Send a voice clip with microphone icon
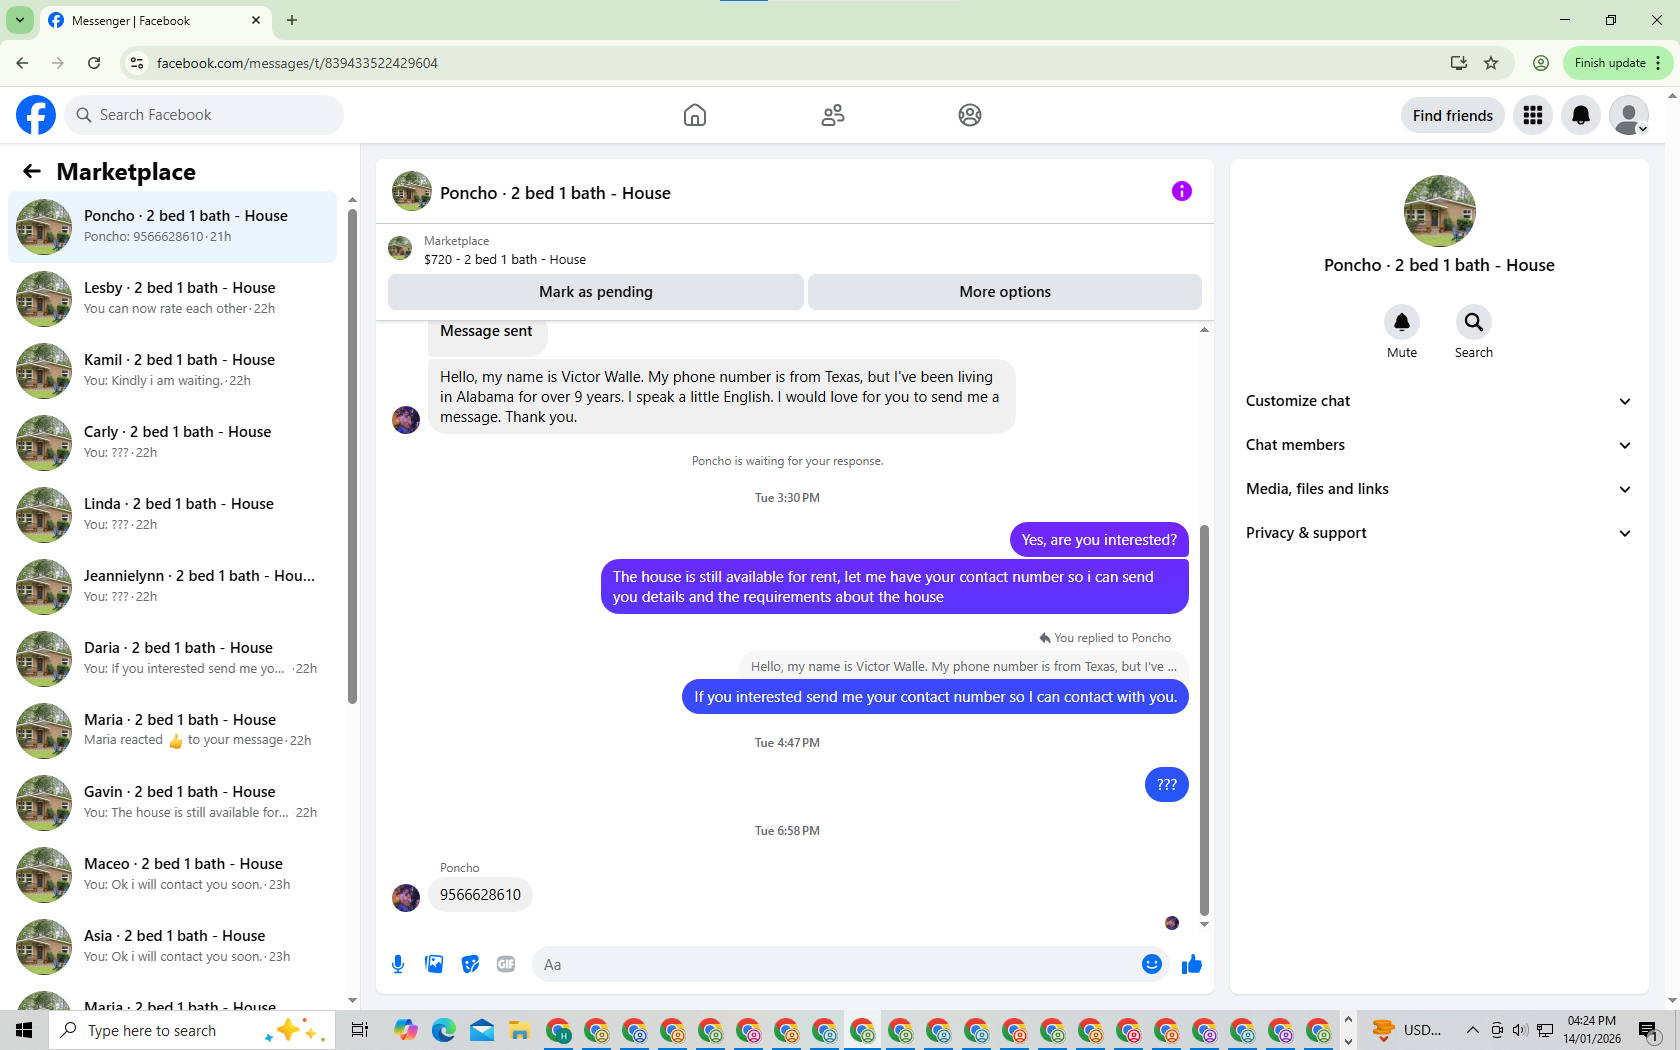Screen dimensions: 1680x1050 (x=398, y=964)
